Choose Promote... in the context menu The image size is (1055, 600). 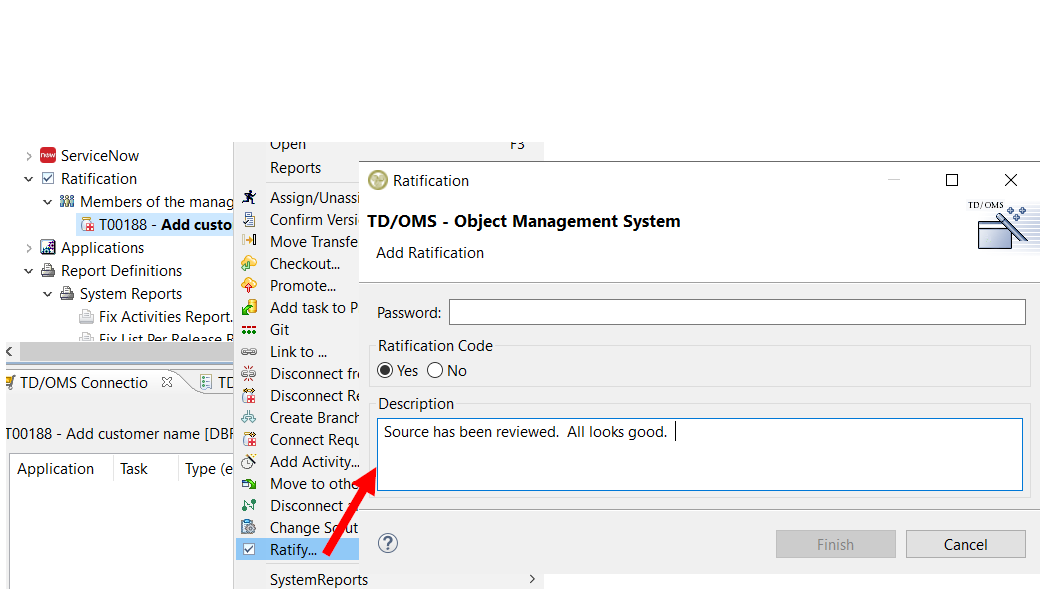303,286
